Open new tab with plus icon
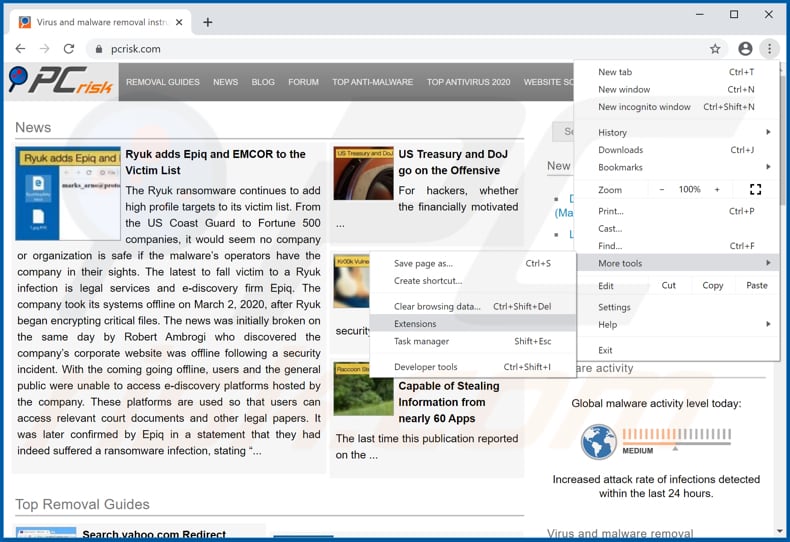 point(208,22)
